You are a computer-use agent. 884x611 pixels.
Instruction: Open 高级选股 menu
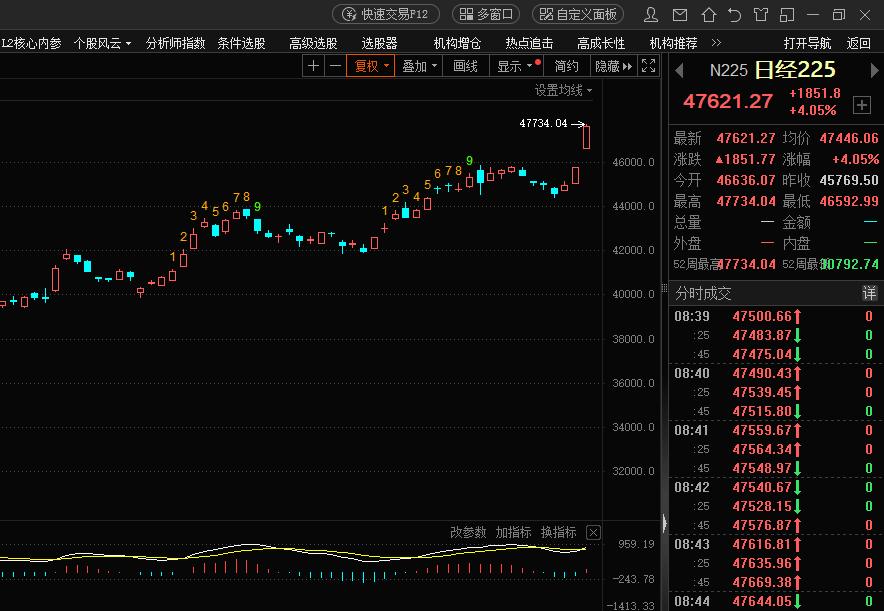tap(313, 43)
